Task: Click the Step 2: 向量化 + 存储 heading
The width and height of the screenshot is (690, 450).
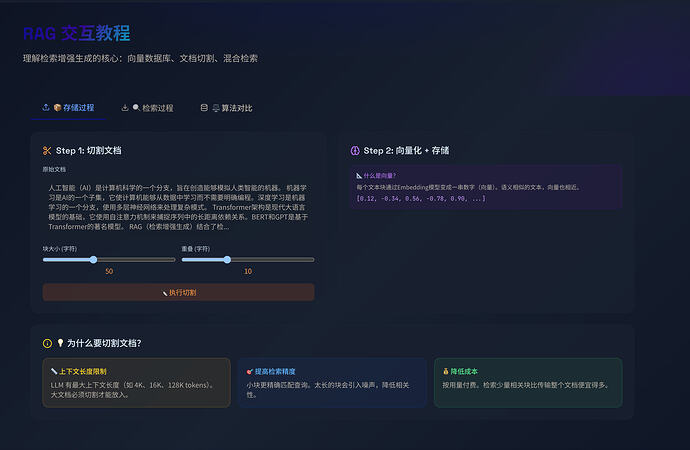Action: [x=406, y=150]
